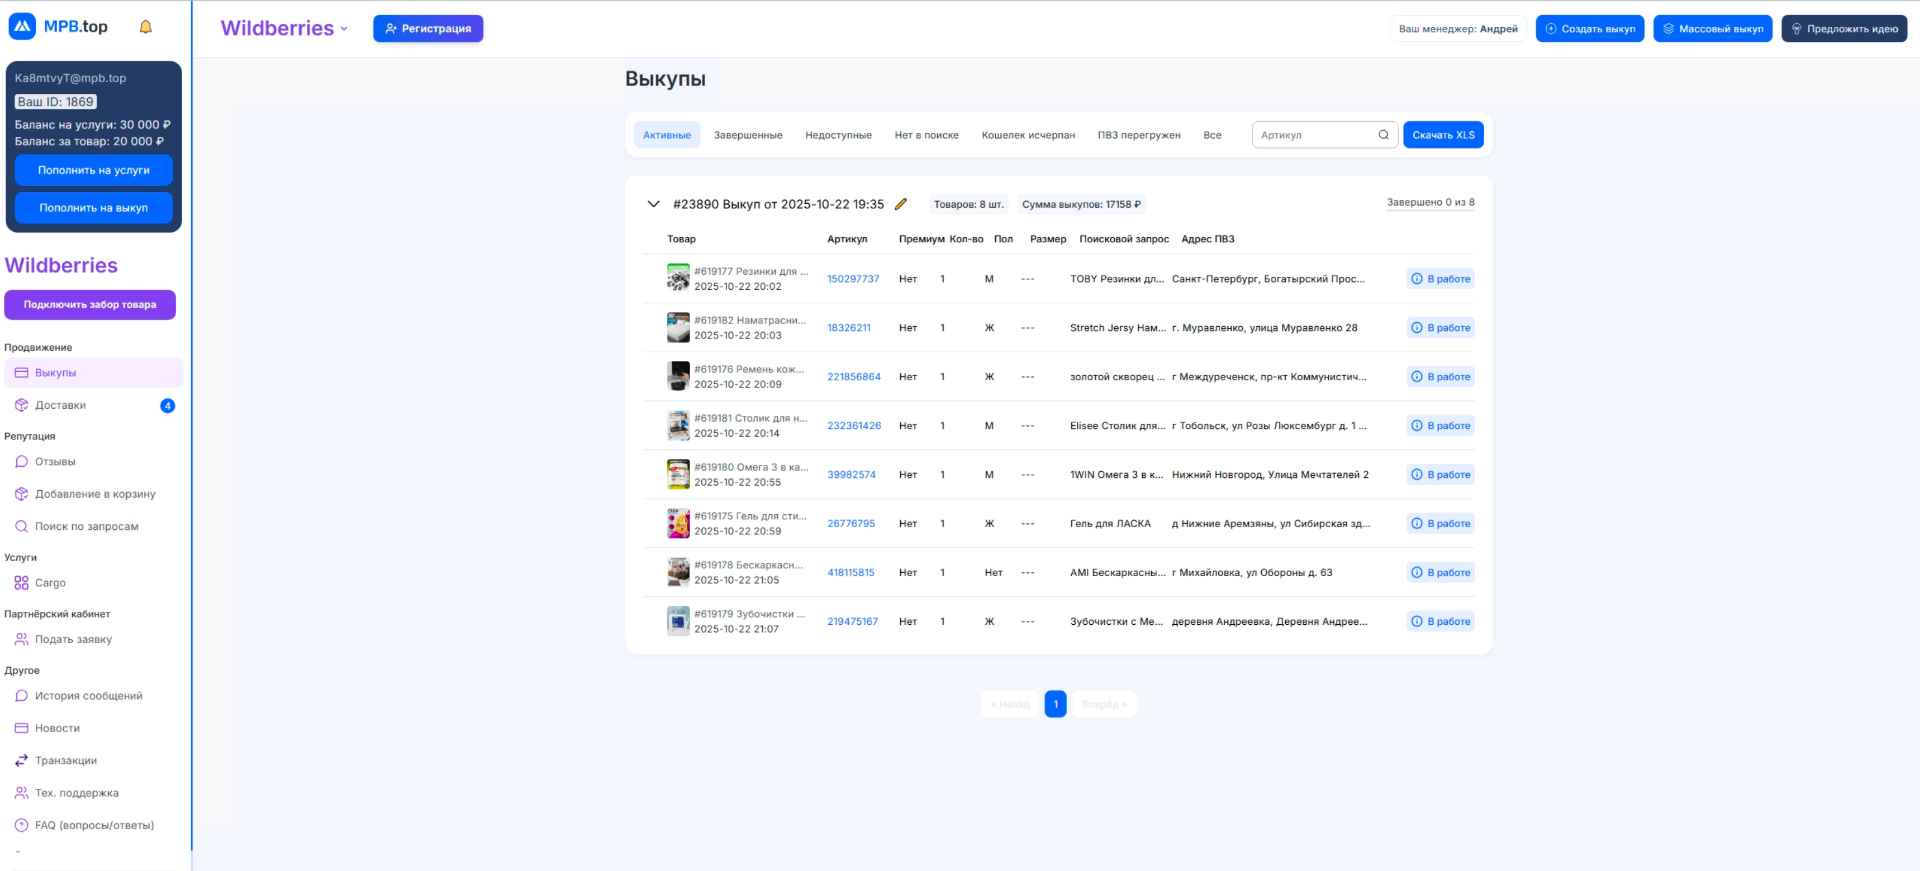Image resolution: width=1920 pixels, height=871 pixels.
Task: Open product thumbnail for #619178 Бескаркасный
Action: [678, 572]
